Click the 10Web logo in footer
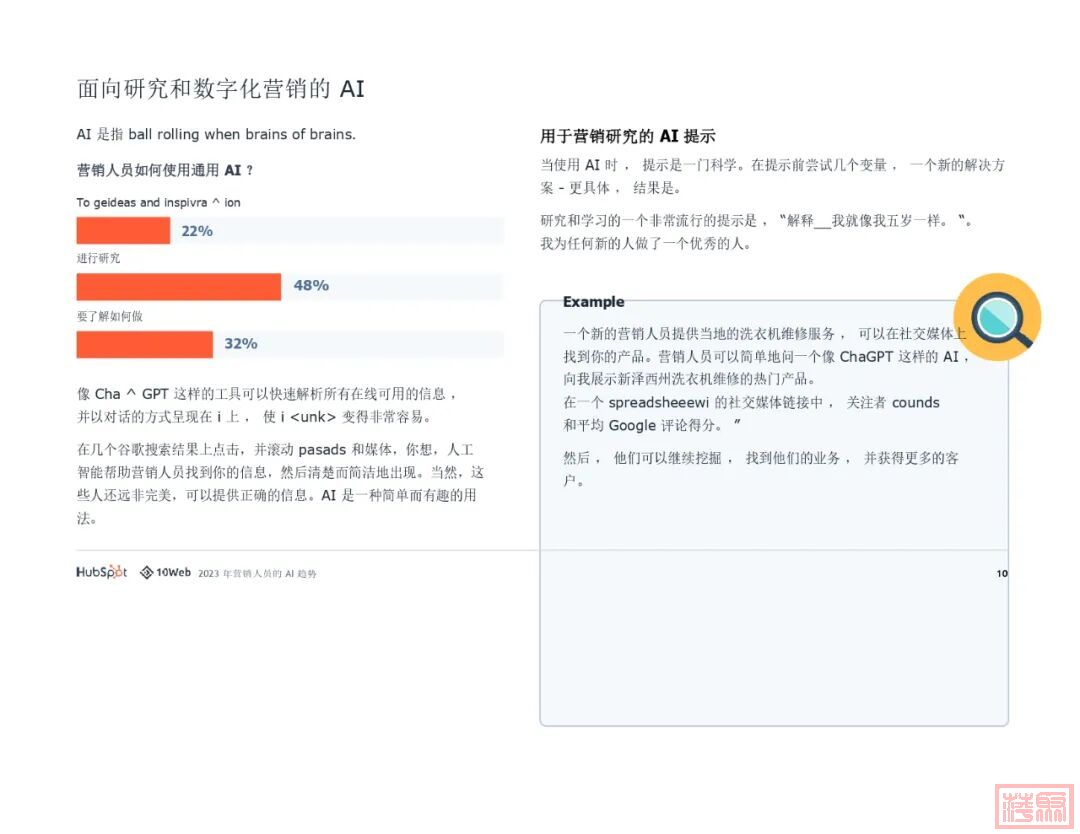The height and width of the screenshot is (834, 1080). pyautogui.click(x=165, y=573)
